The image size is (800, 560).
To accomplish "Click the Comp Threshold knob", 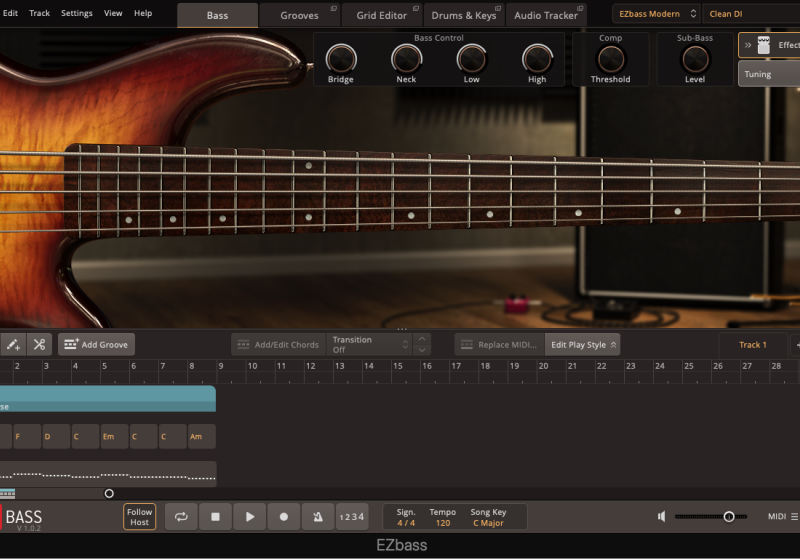I will 610,59.
